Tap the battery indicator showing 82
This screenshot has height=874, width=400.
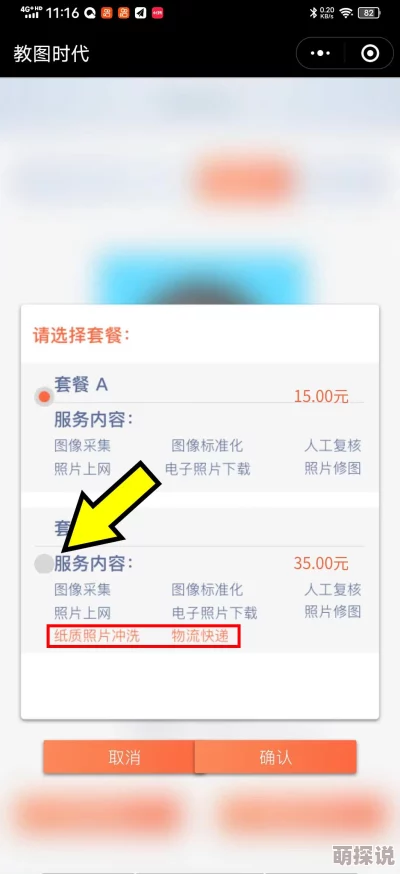369,12
